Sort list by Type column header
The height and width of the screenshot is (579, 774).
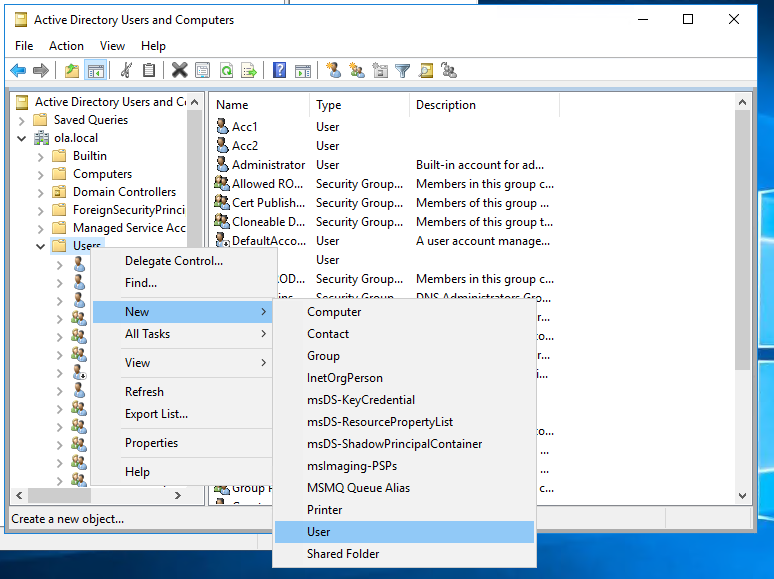click(x=359, y=105)
